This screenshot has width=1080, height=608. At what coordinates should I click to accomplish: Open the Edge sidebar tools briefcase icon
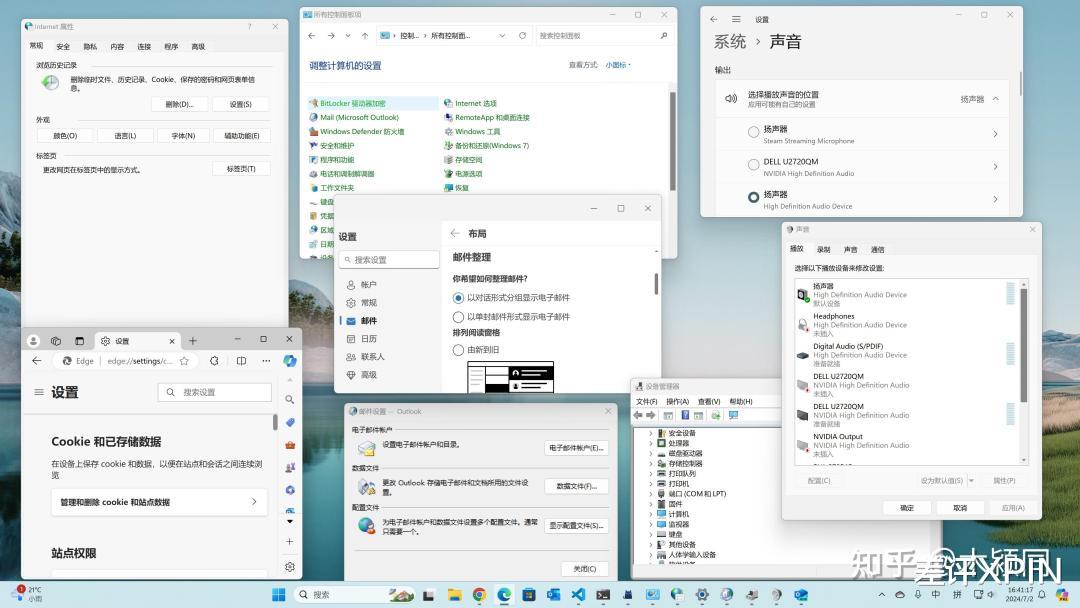click(x=290, y=445)
